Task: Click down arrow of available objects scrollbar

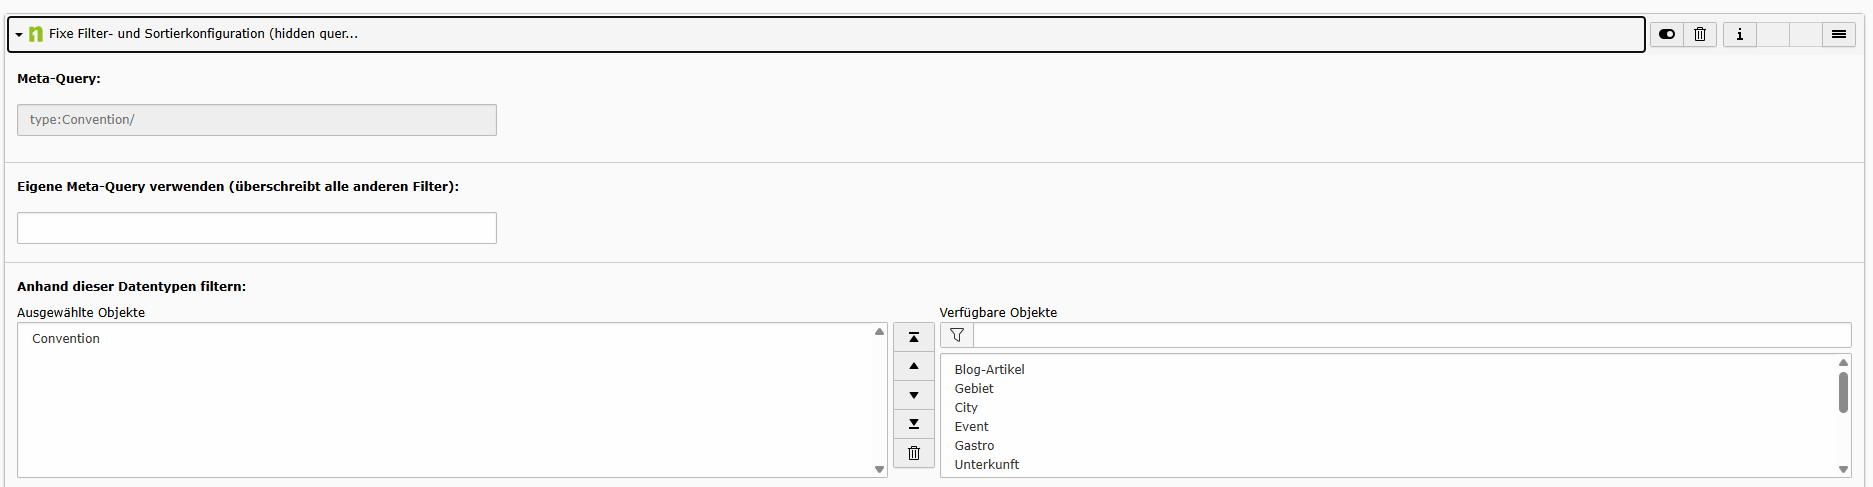Action: (1843, 469)
